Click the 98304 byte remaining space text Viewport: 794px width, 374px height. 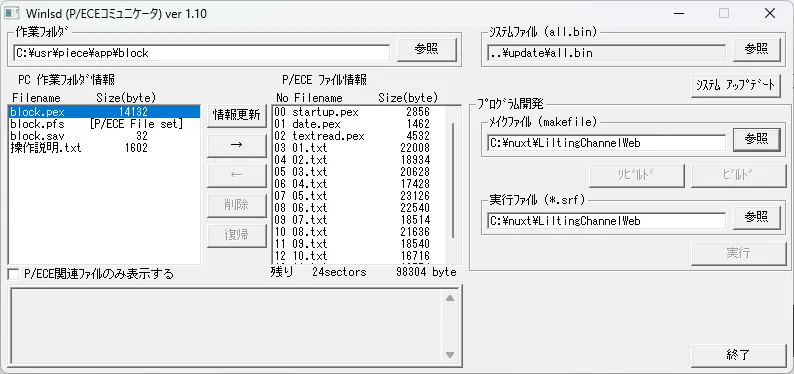coord(426,272)
